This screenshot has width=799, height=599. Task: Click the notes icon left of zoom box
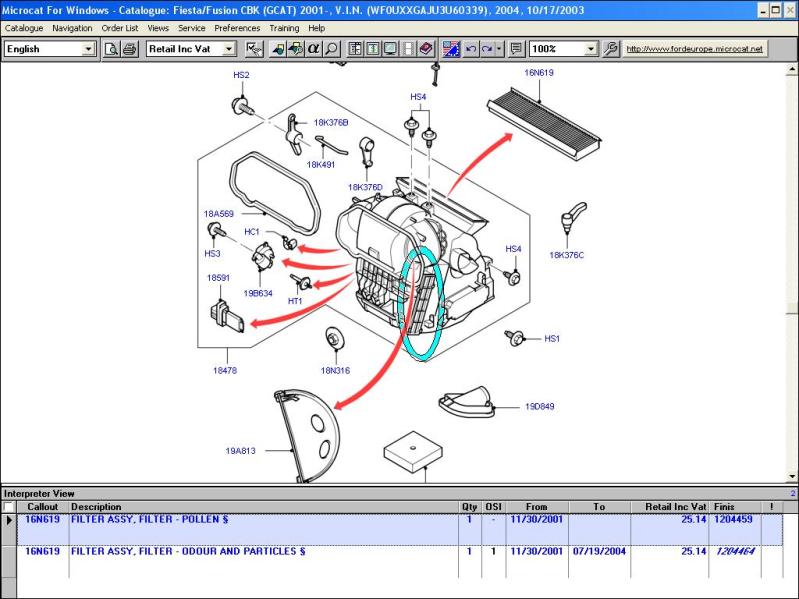516,48
